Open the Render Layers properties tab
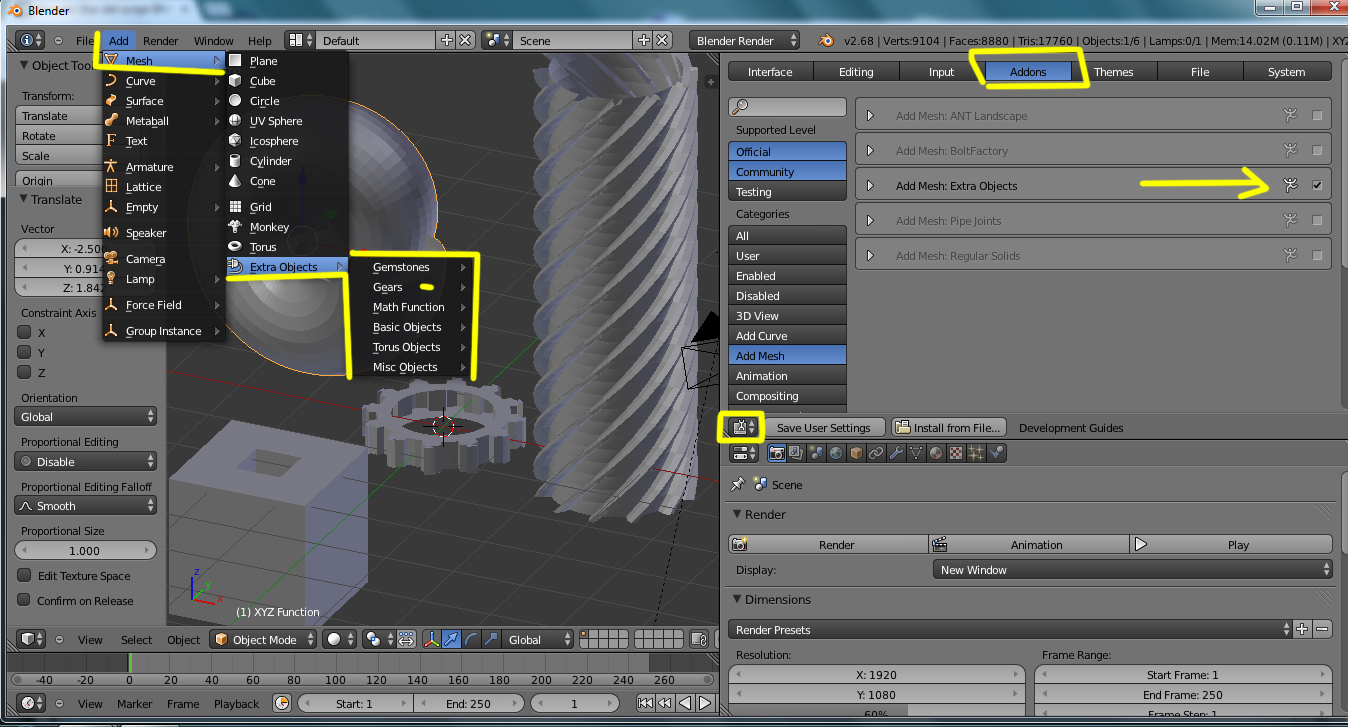 click(x=796, y=453)
